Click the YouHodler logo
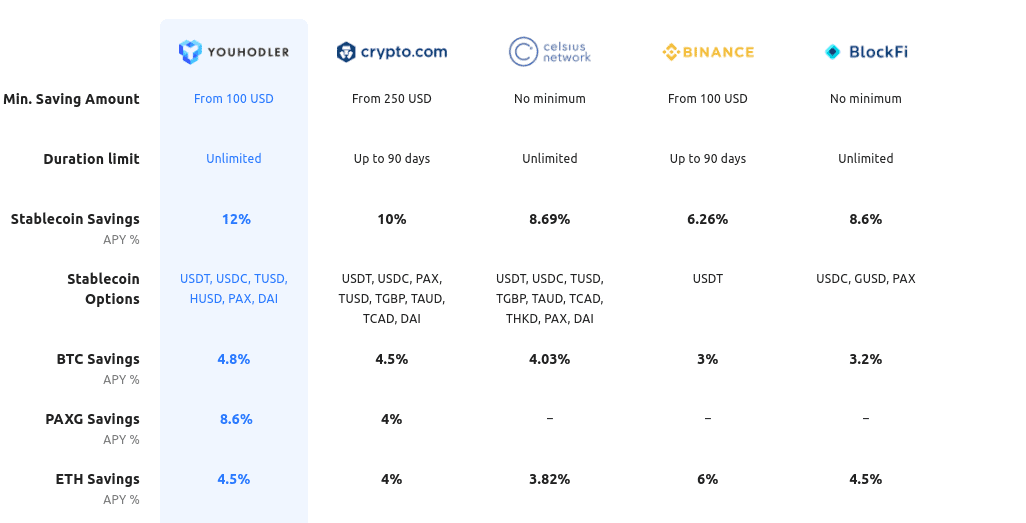This screenshot has width=1026, height=523. [234, 52]
